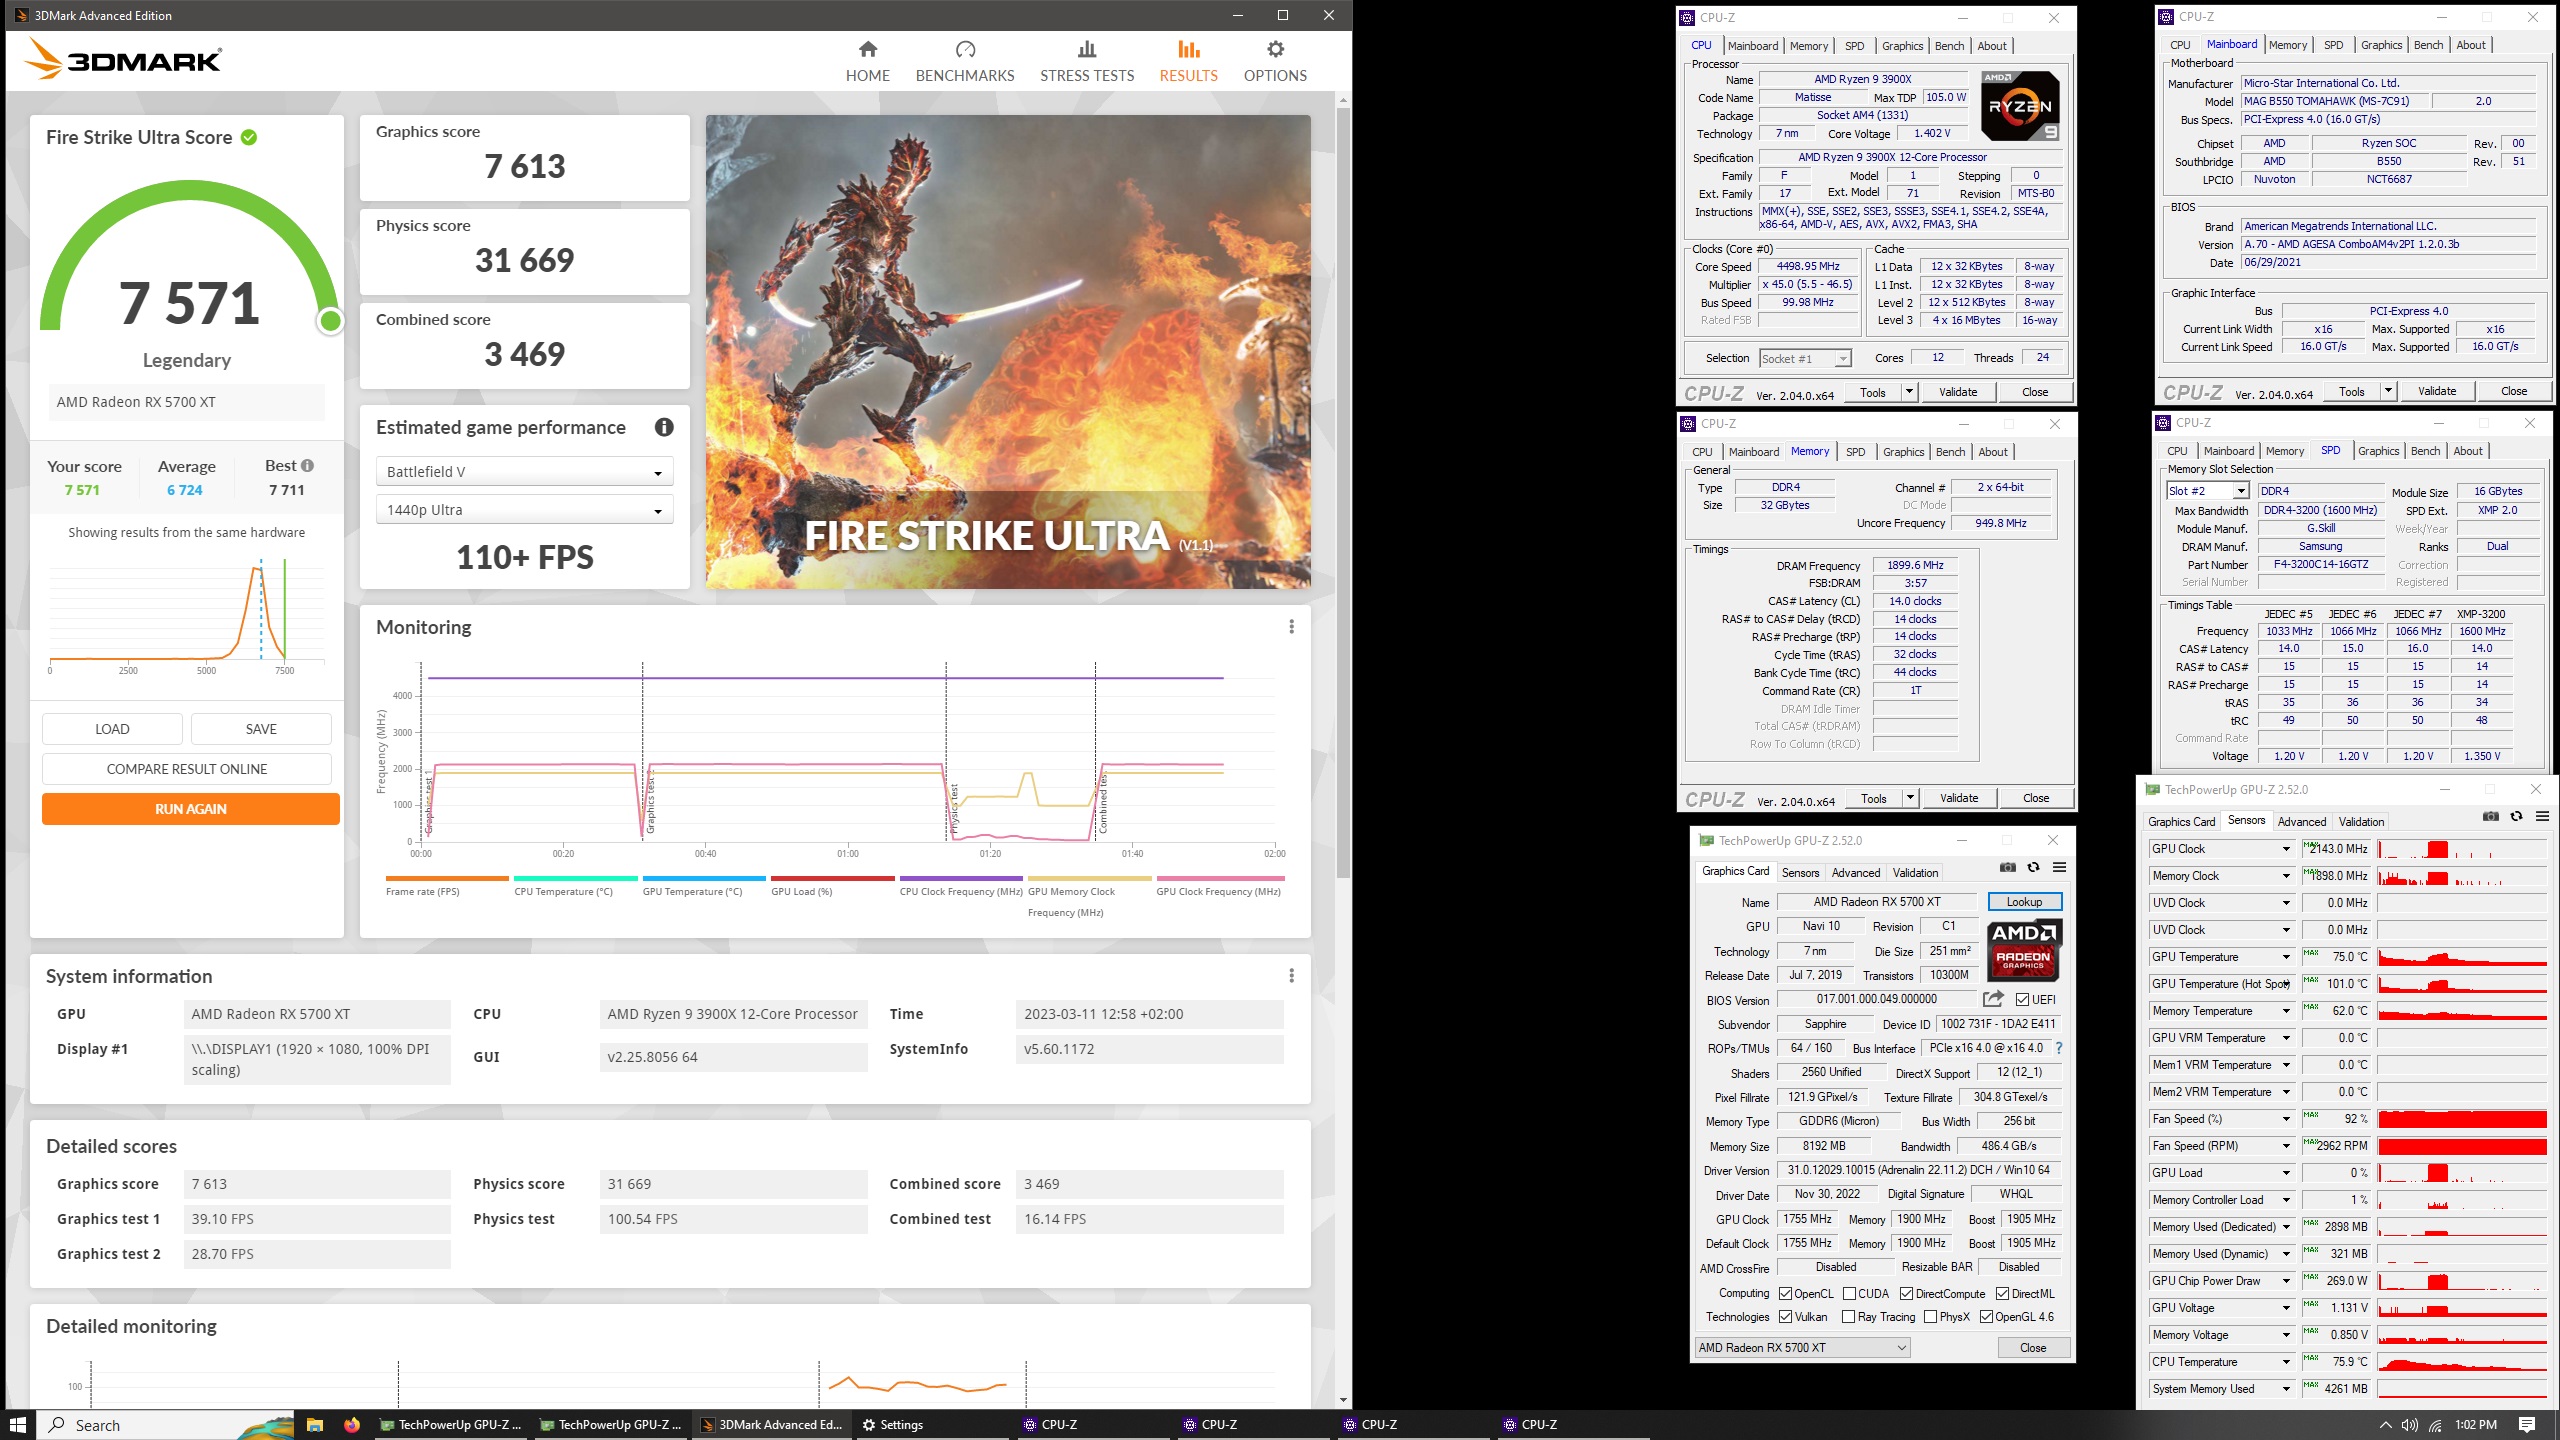Viewport: 2560px width, 1440px height.
Task: Click the SAVE button in 3DMark
Action: point(261,729)
